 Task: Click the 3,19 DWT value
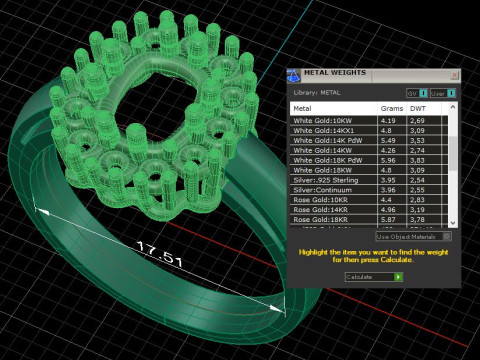point(417,210)
